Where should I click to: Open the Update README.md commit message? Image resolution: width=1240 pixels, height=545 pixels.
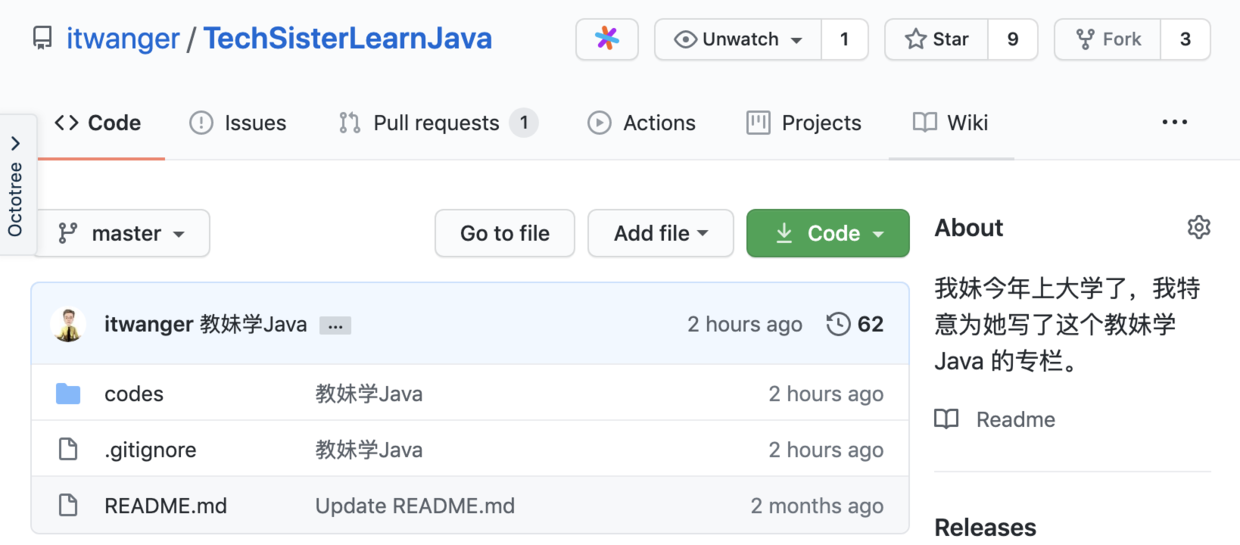(x=415, y=505)
